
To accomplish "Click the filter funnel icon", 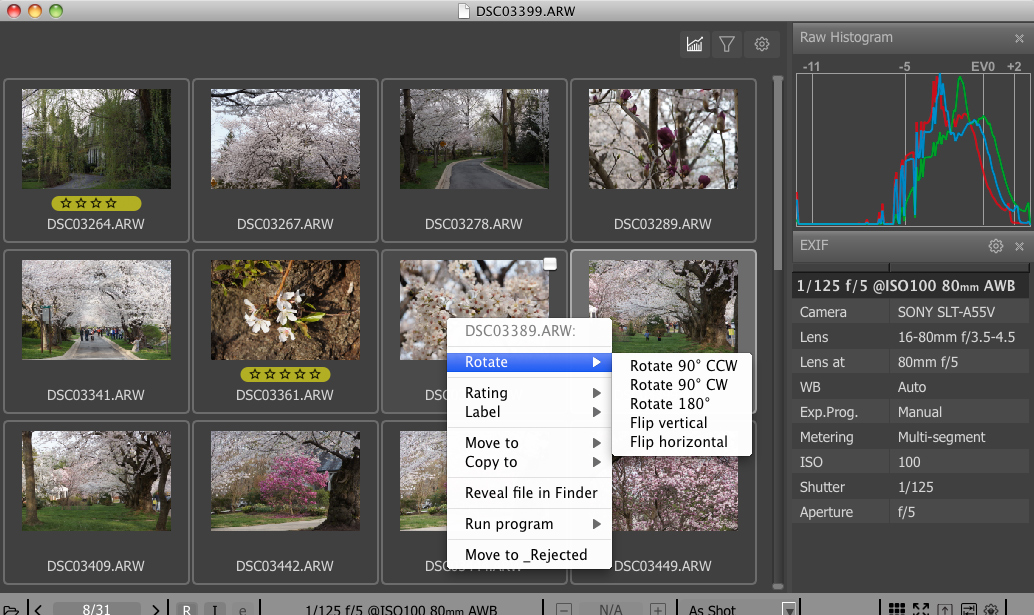I will [728, 44].
